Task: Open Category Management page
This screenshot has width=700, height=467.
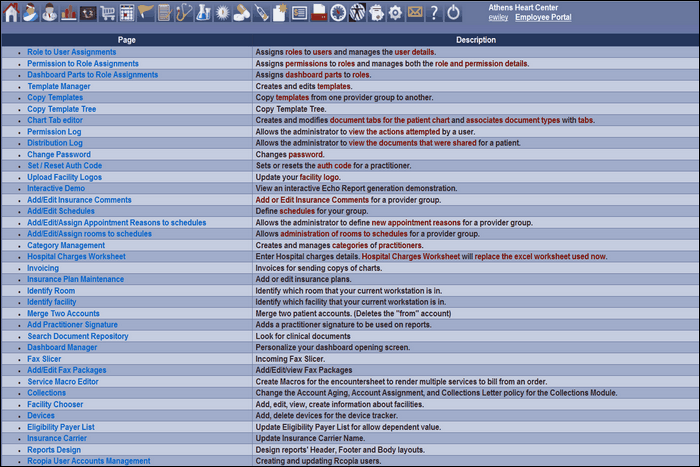Action: (x=66, y=246)
